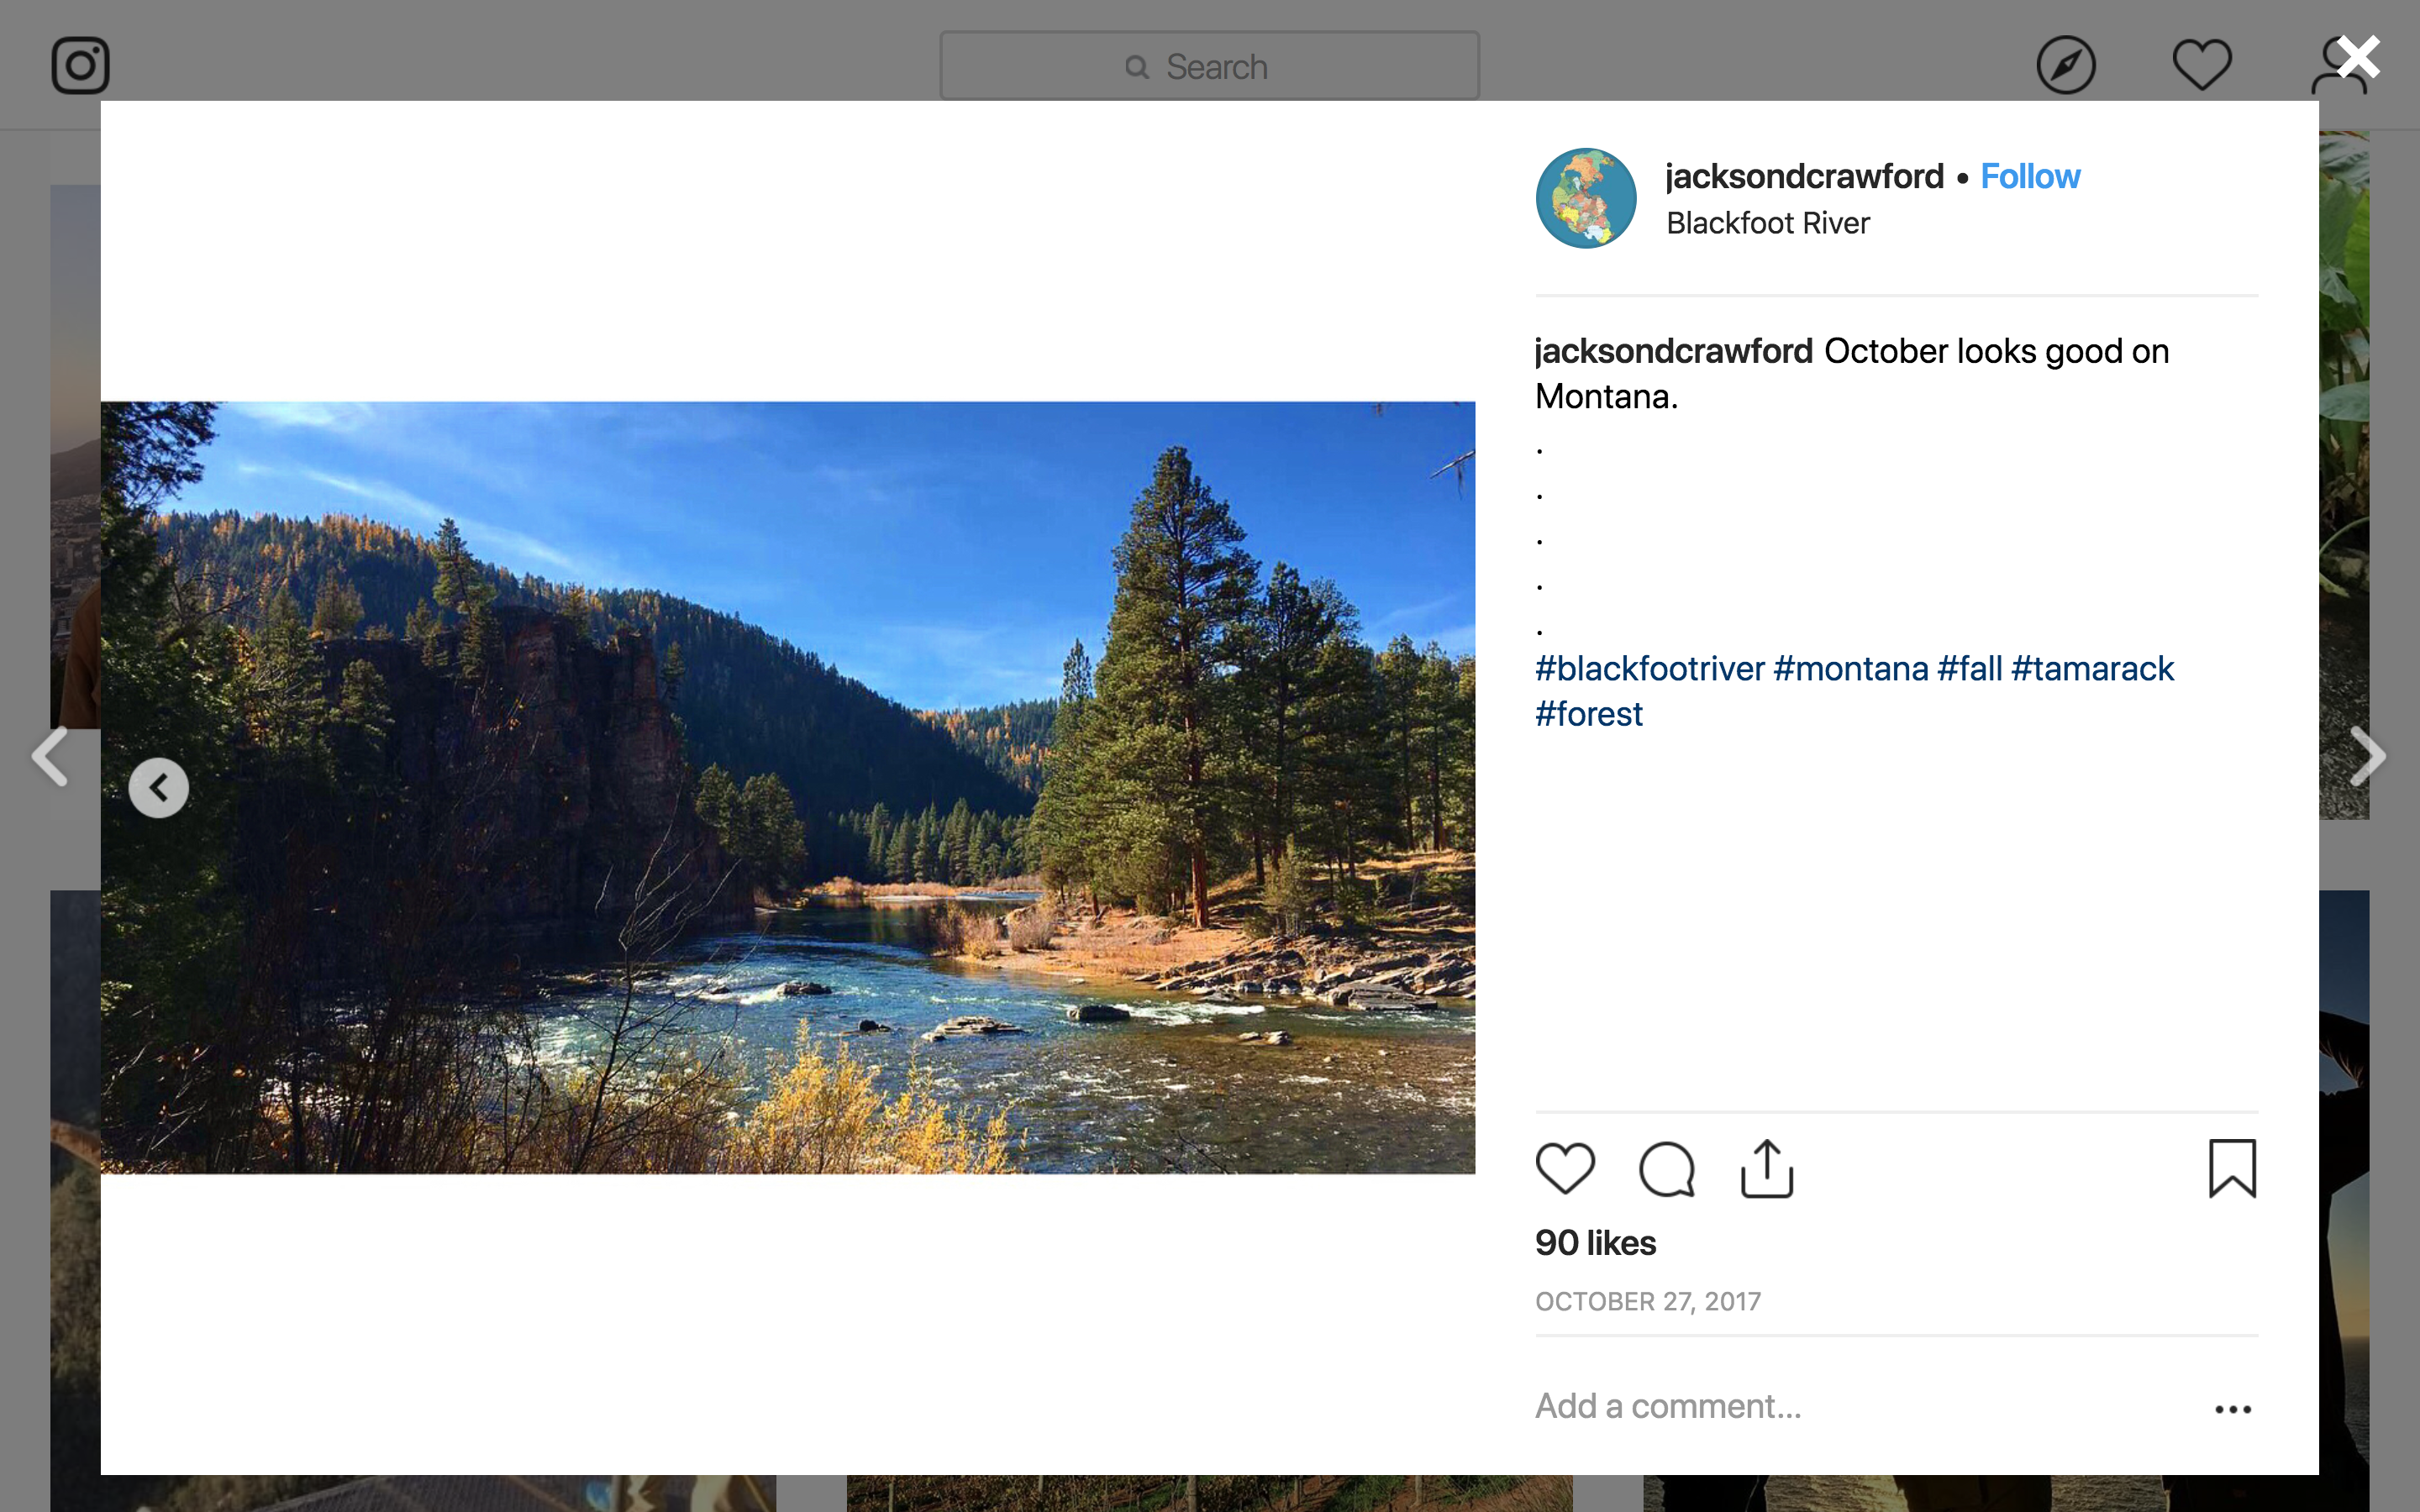Follow jacksondcrawford

click(x=2030, y=176)
